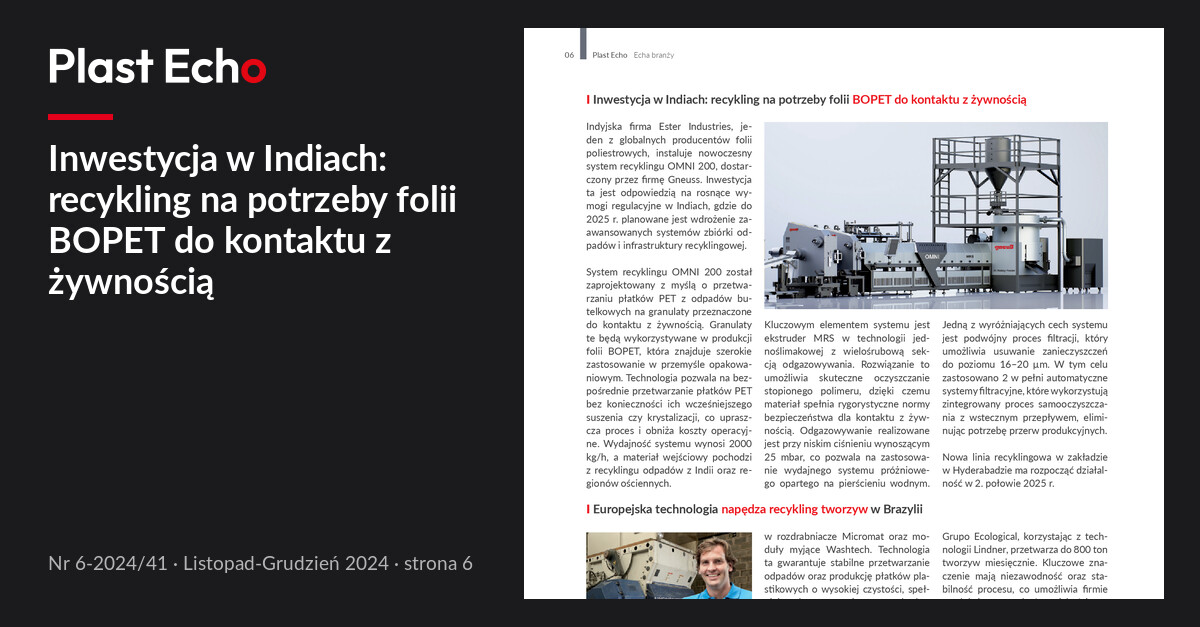The width and height of the screenshot is (1200, 627).
Task: Click the red accent line under the logo
Action: point(80,117)
